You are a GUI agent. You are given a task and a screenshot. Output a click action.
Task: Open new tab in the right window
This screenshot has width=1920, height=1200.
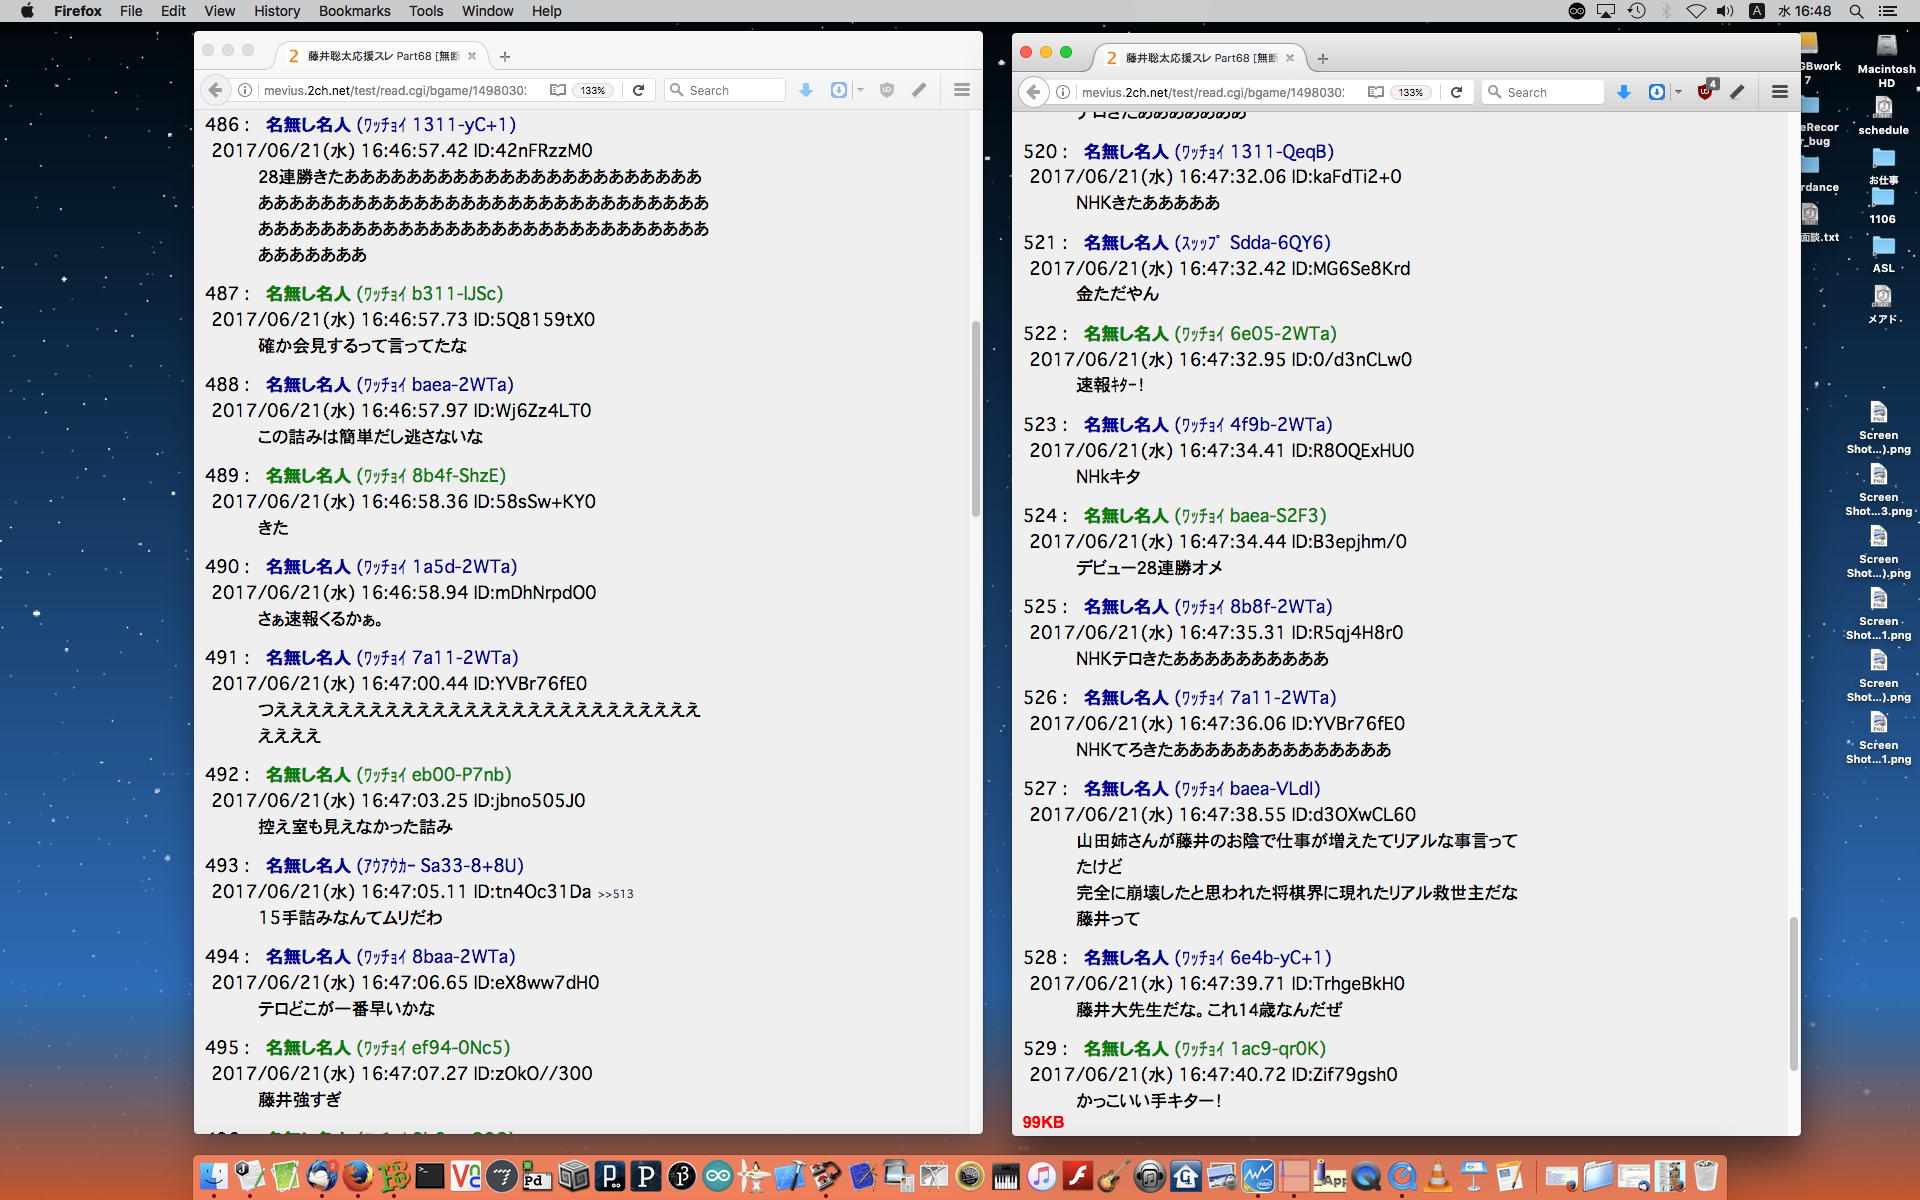click(x=1323, y=58)
